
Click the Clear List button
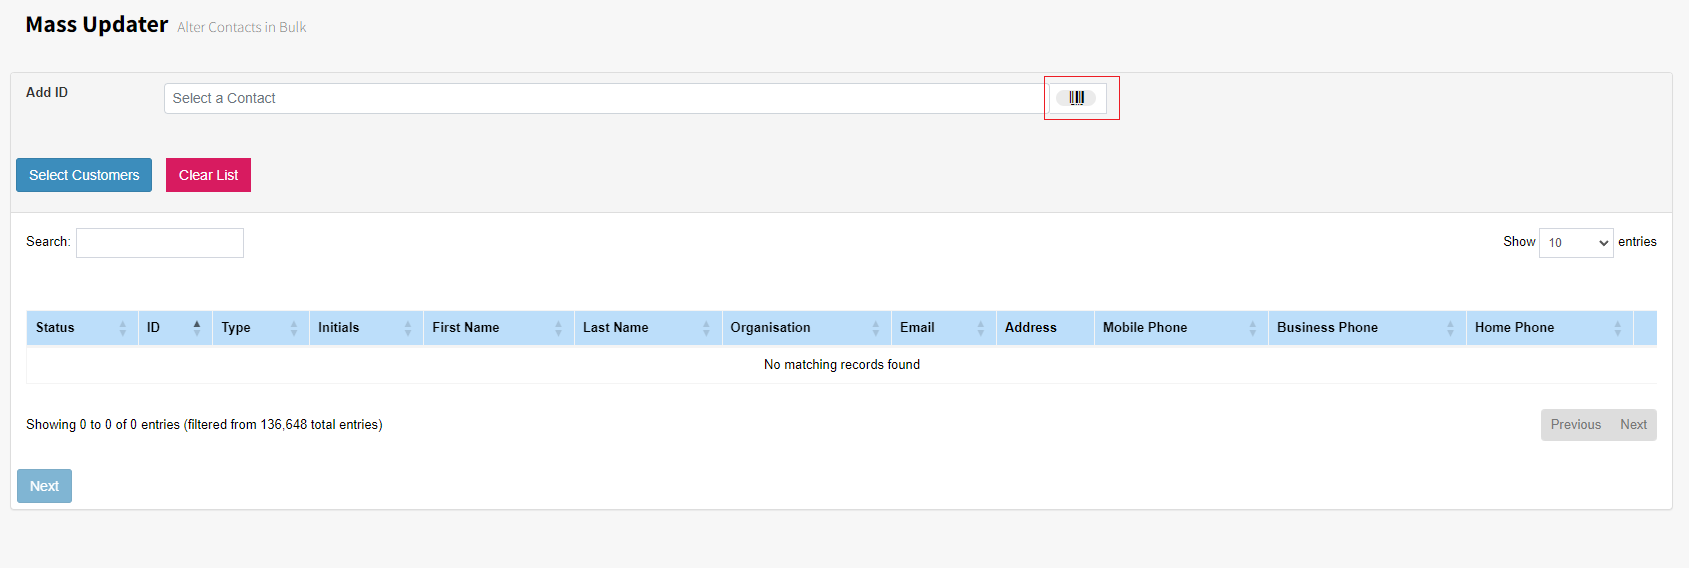[208, 175]
